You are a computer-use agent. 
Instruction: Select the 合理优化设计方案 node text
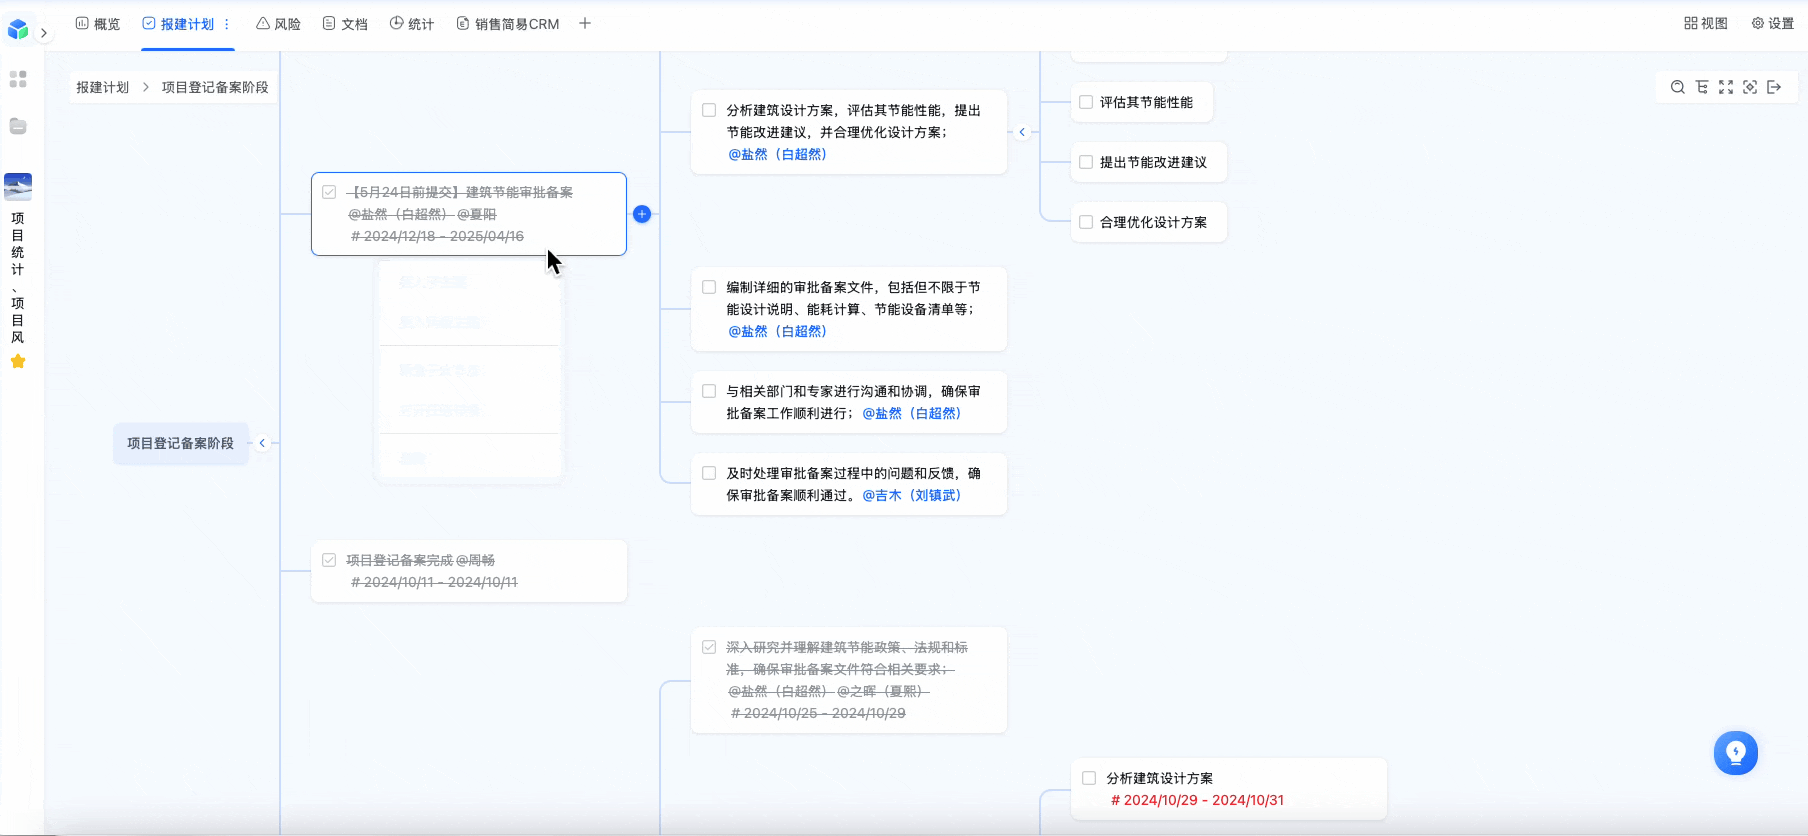1153,222
